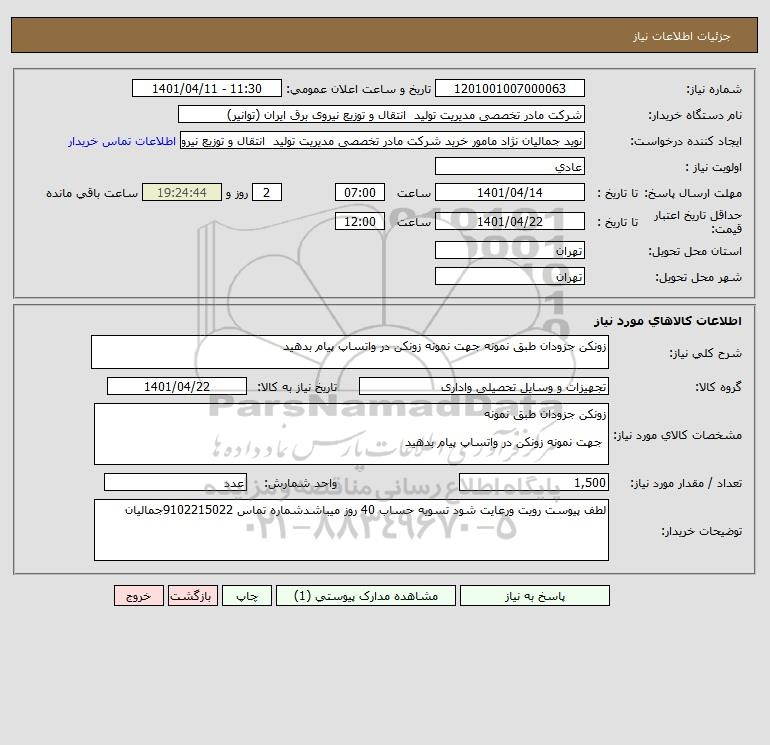Click the واحد شمارش label
This screenshot has width=770, height=745.
(301, 483)
